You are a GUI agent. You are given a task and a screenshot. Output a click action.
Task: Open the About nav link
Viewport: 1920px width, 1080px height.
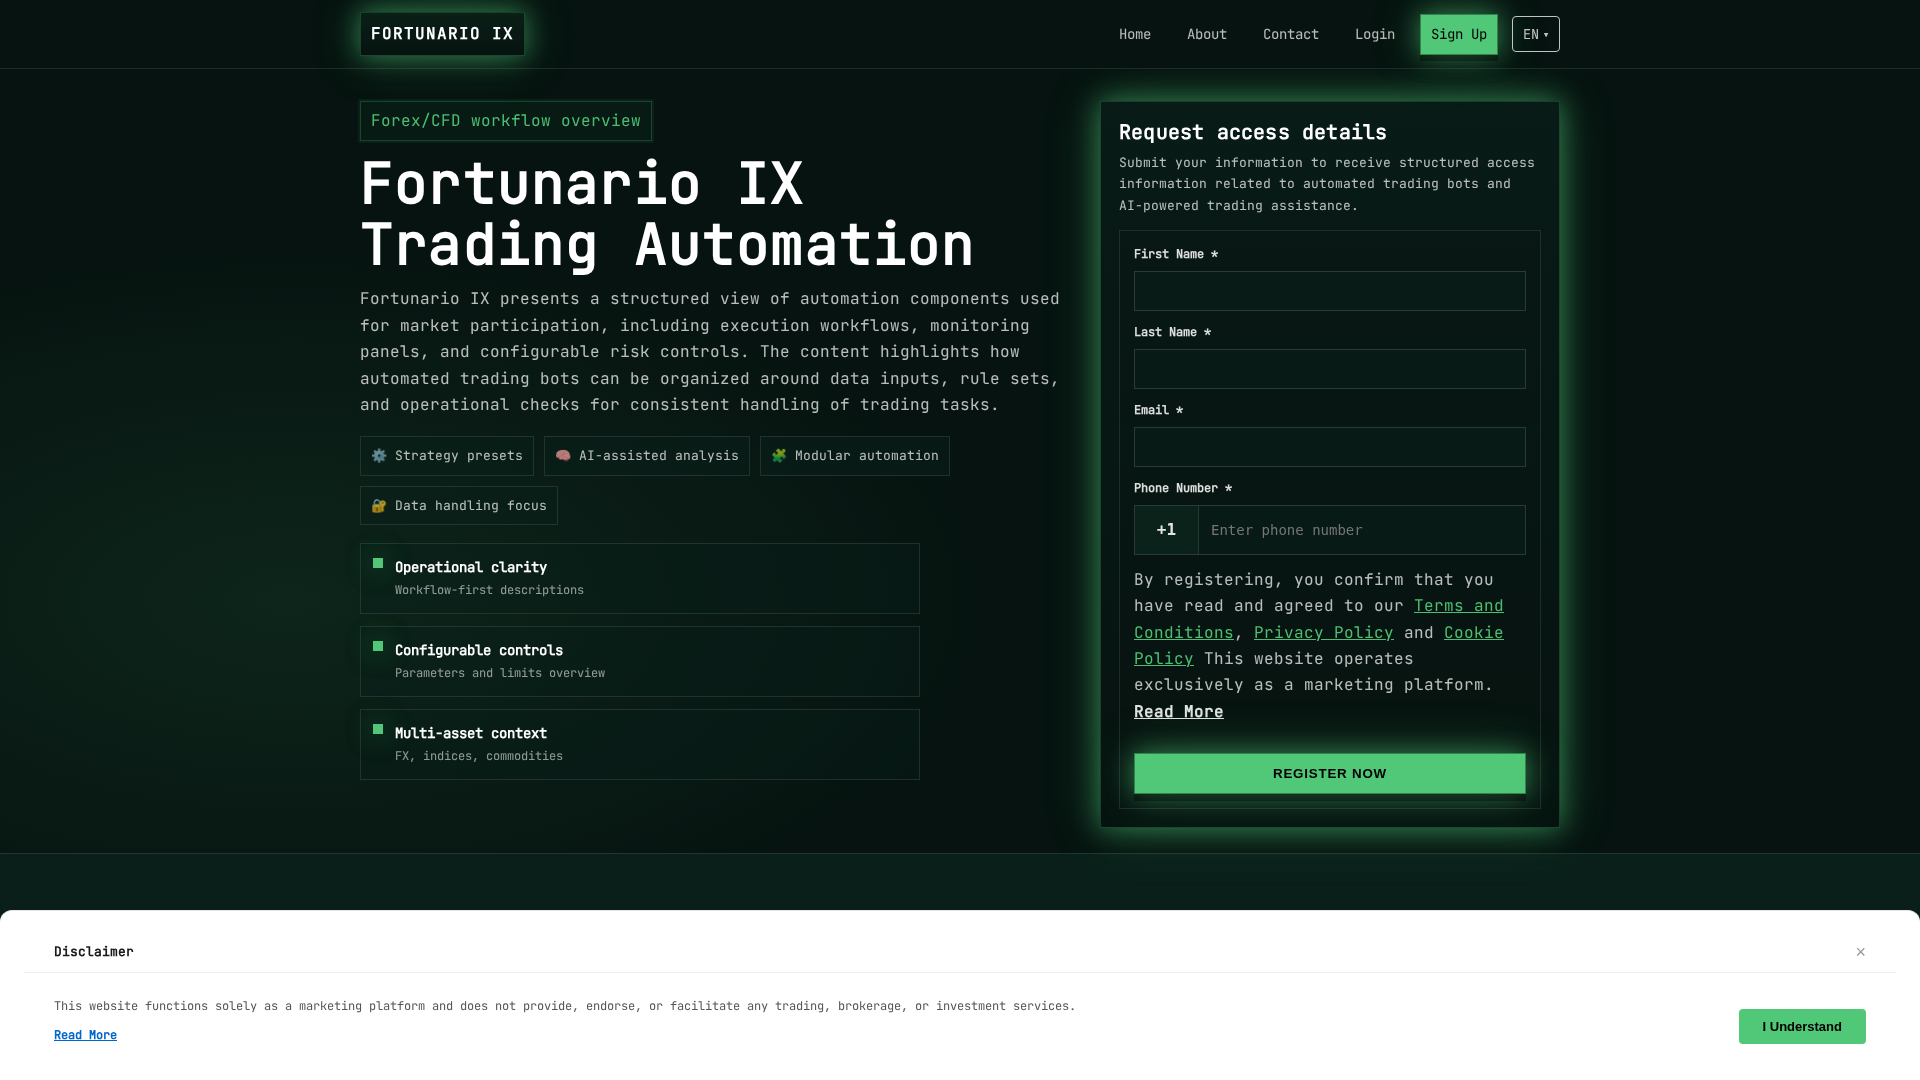pyautogui.click(x=1207, y=34)
